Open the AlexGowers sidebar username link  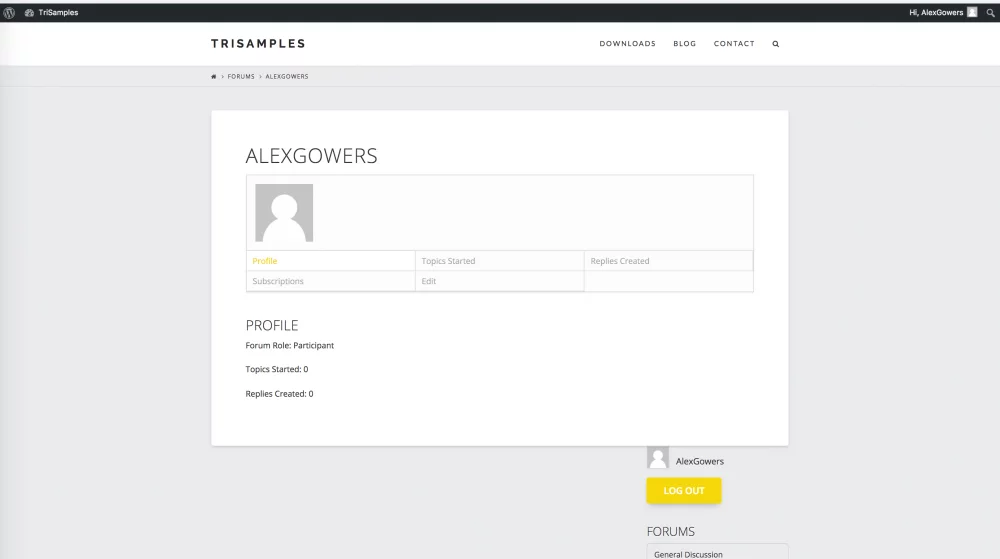point(700,461)
